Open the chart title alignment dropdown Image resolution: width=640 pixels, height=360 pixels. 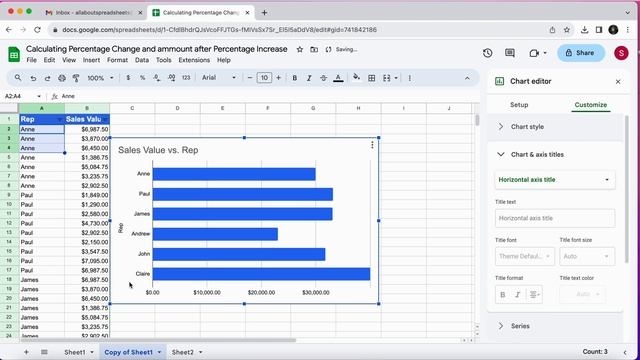tap(534, 295)
